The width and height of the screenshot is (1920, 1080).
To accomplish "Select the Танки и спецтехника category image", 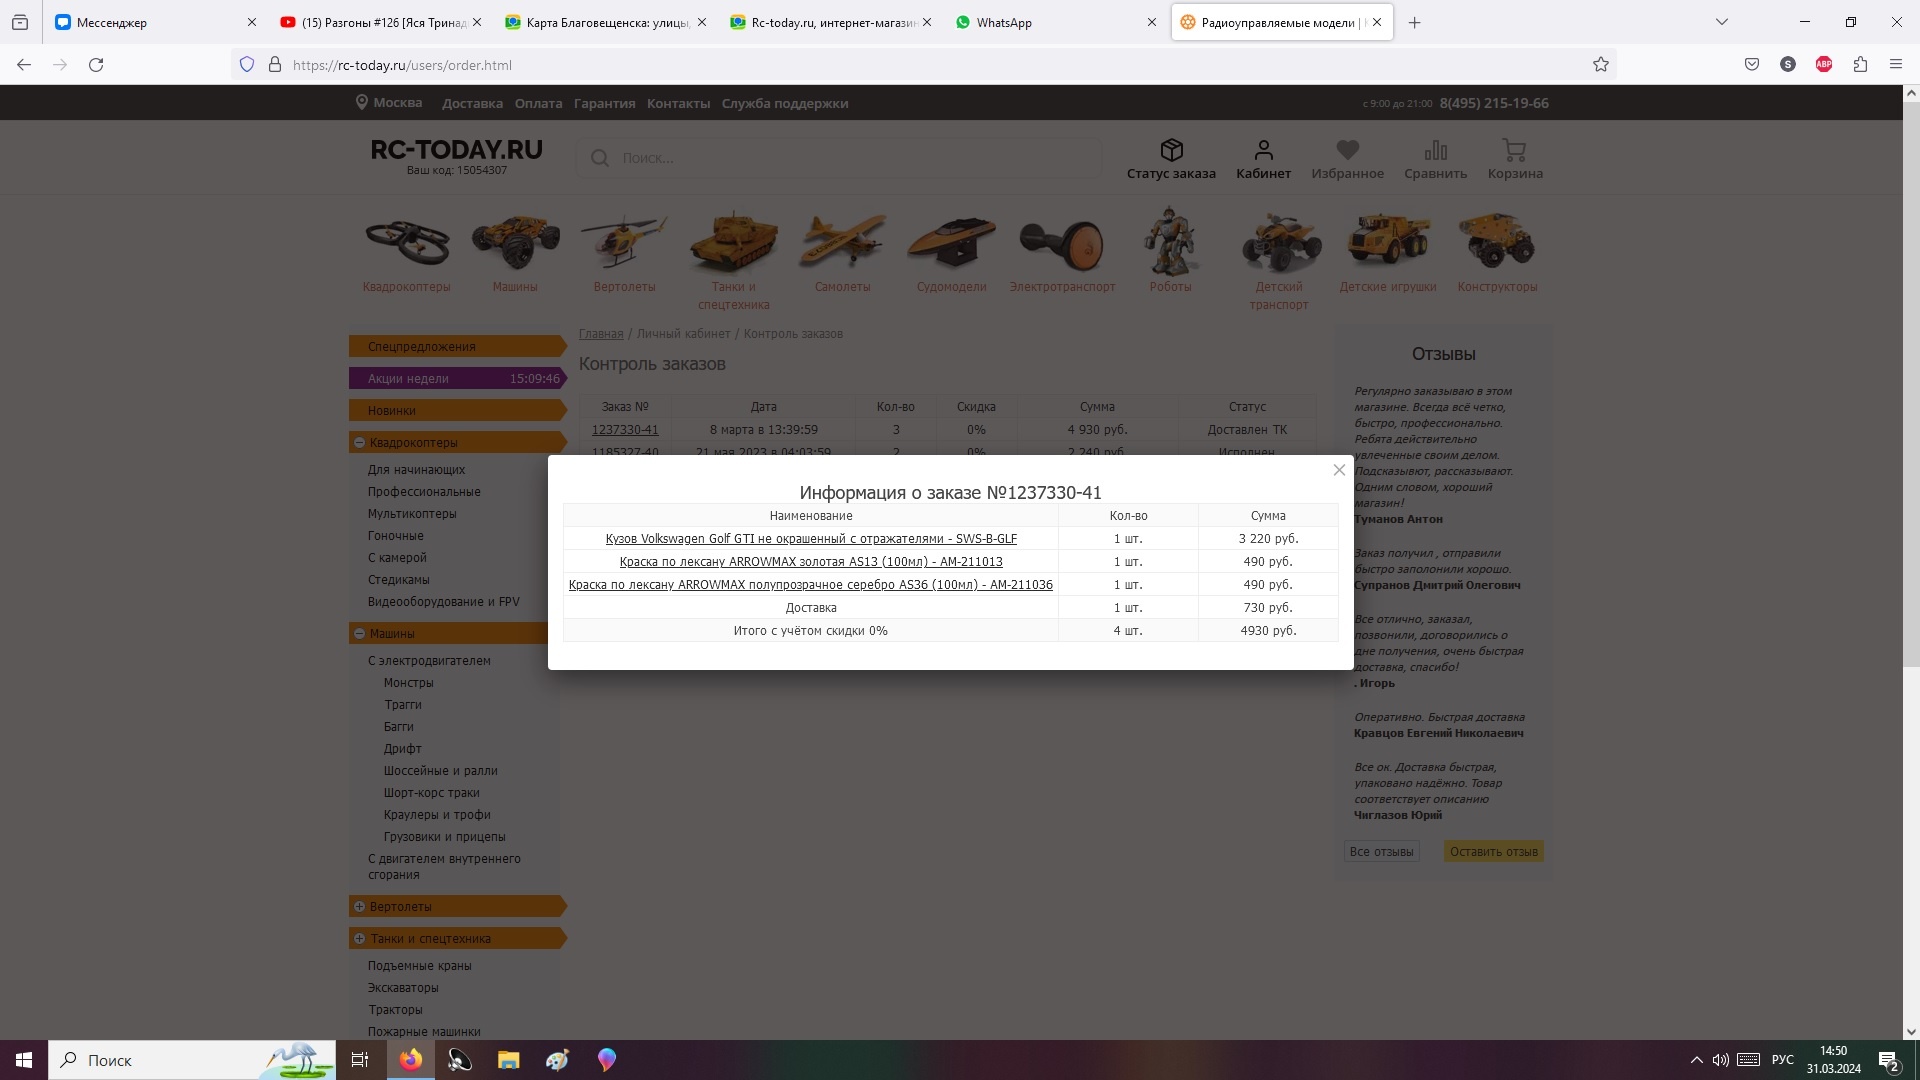I will (734, 242).
